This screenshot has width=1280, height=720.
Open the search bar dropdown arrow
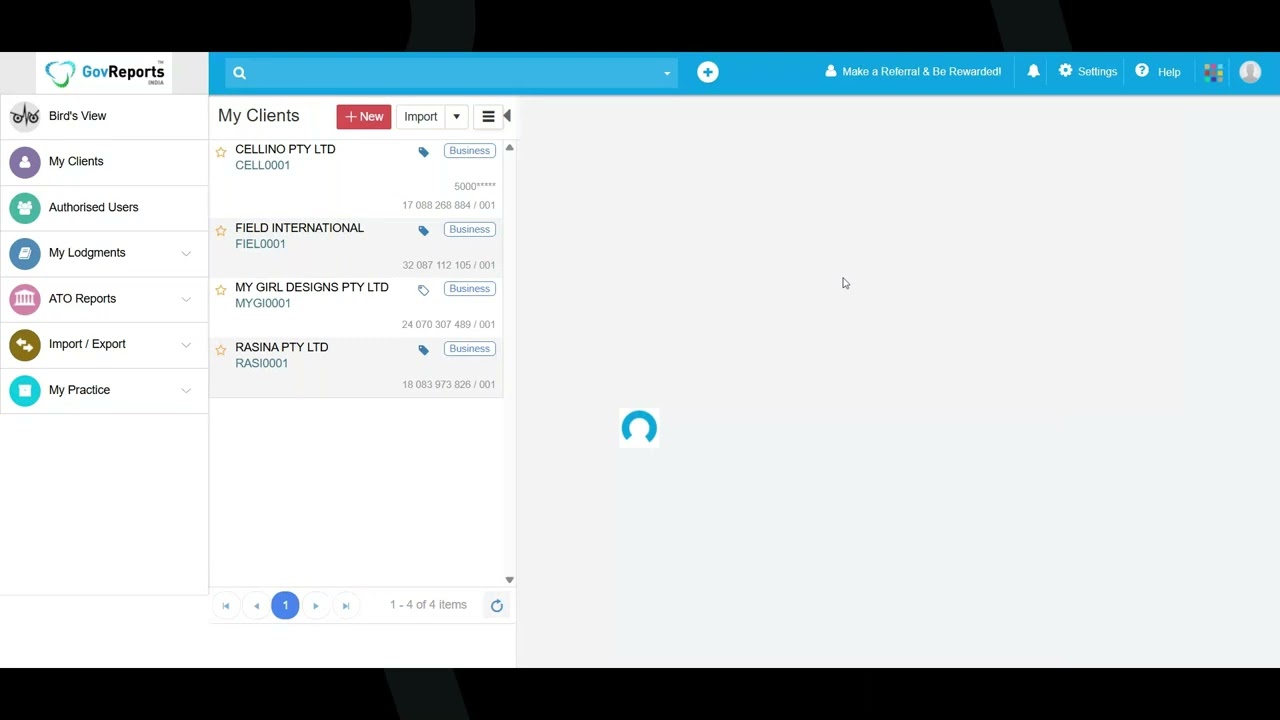667,73
